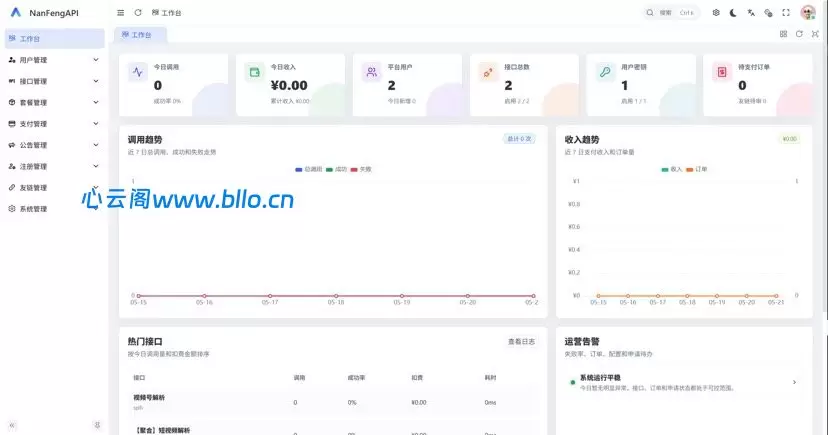Image resolution: width=828 pixels, height=435 pixels.
Task: Click the 用户密钥 key icon
Action: coord(605,72)
